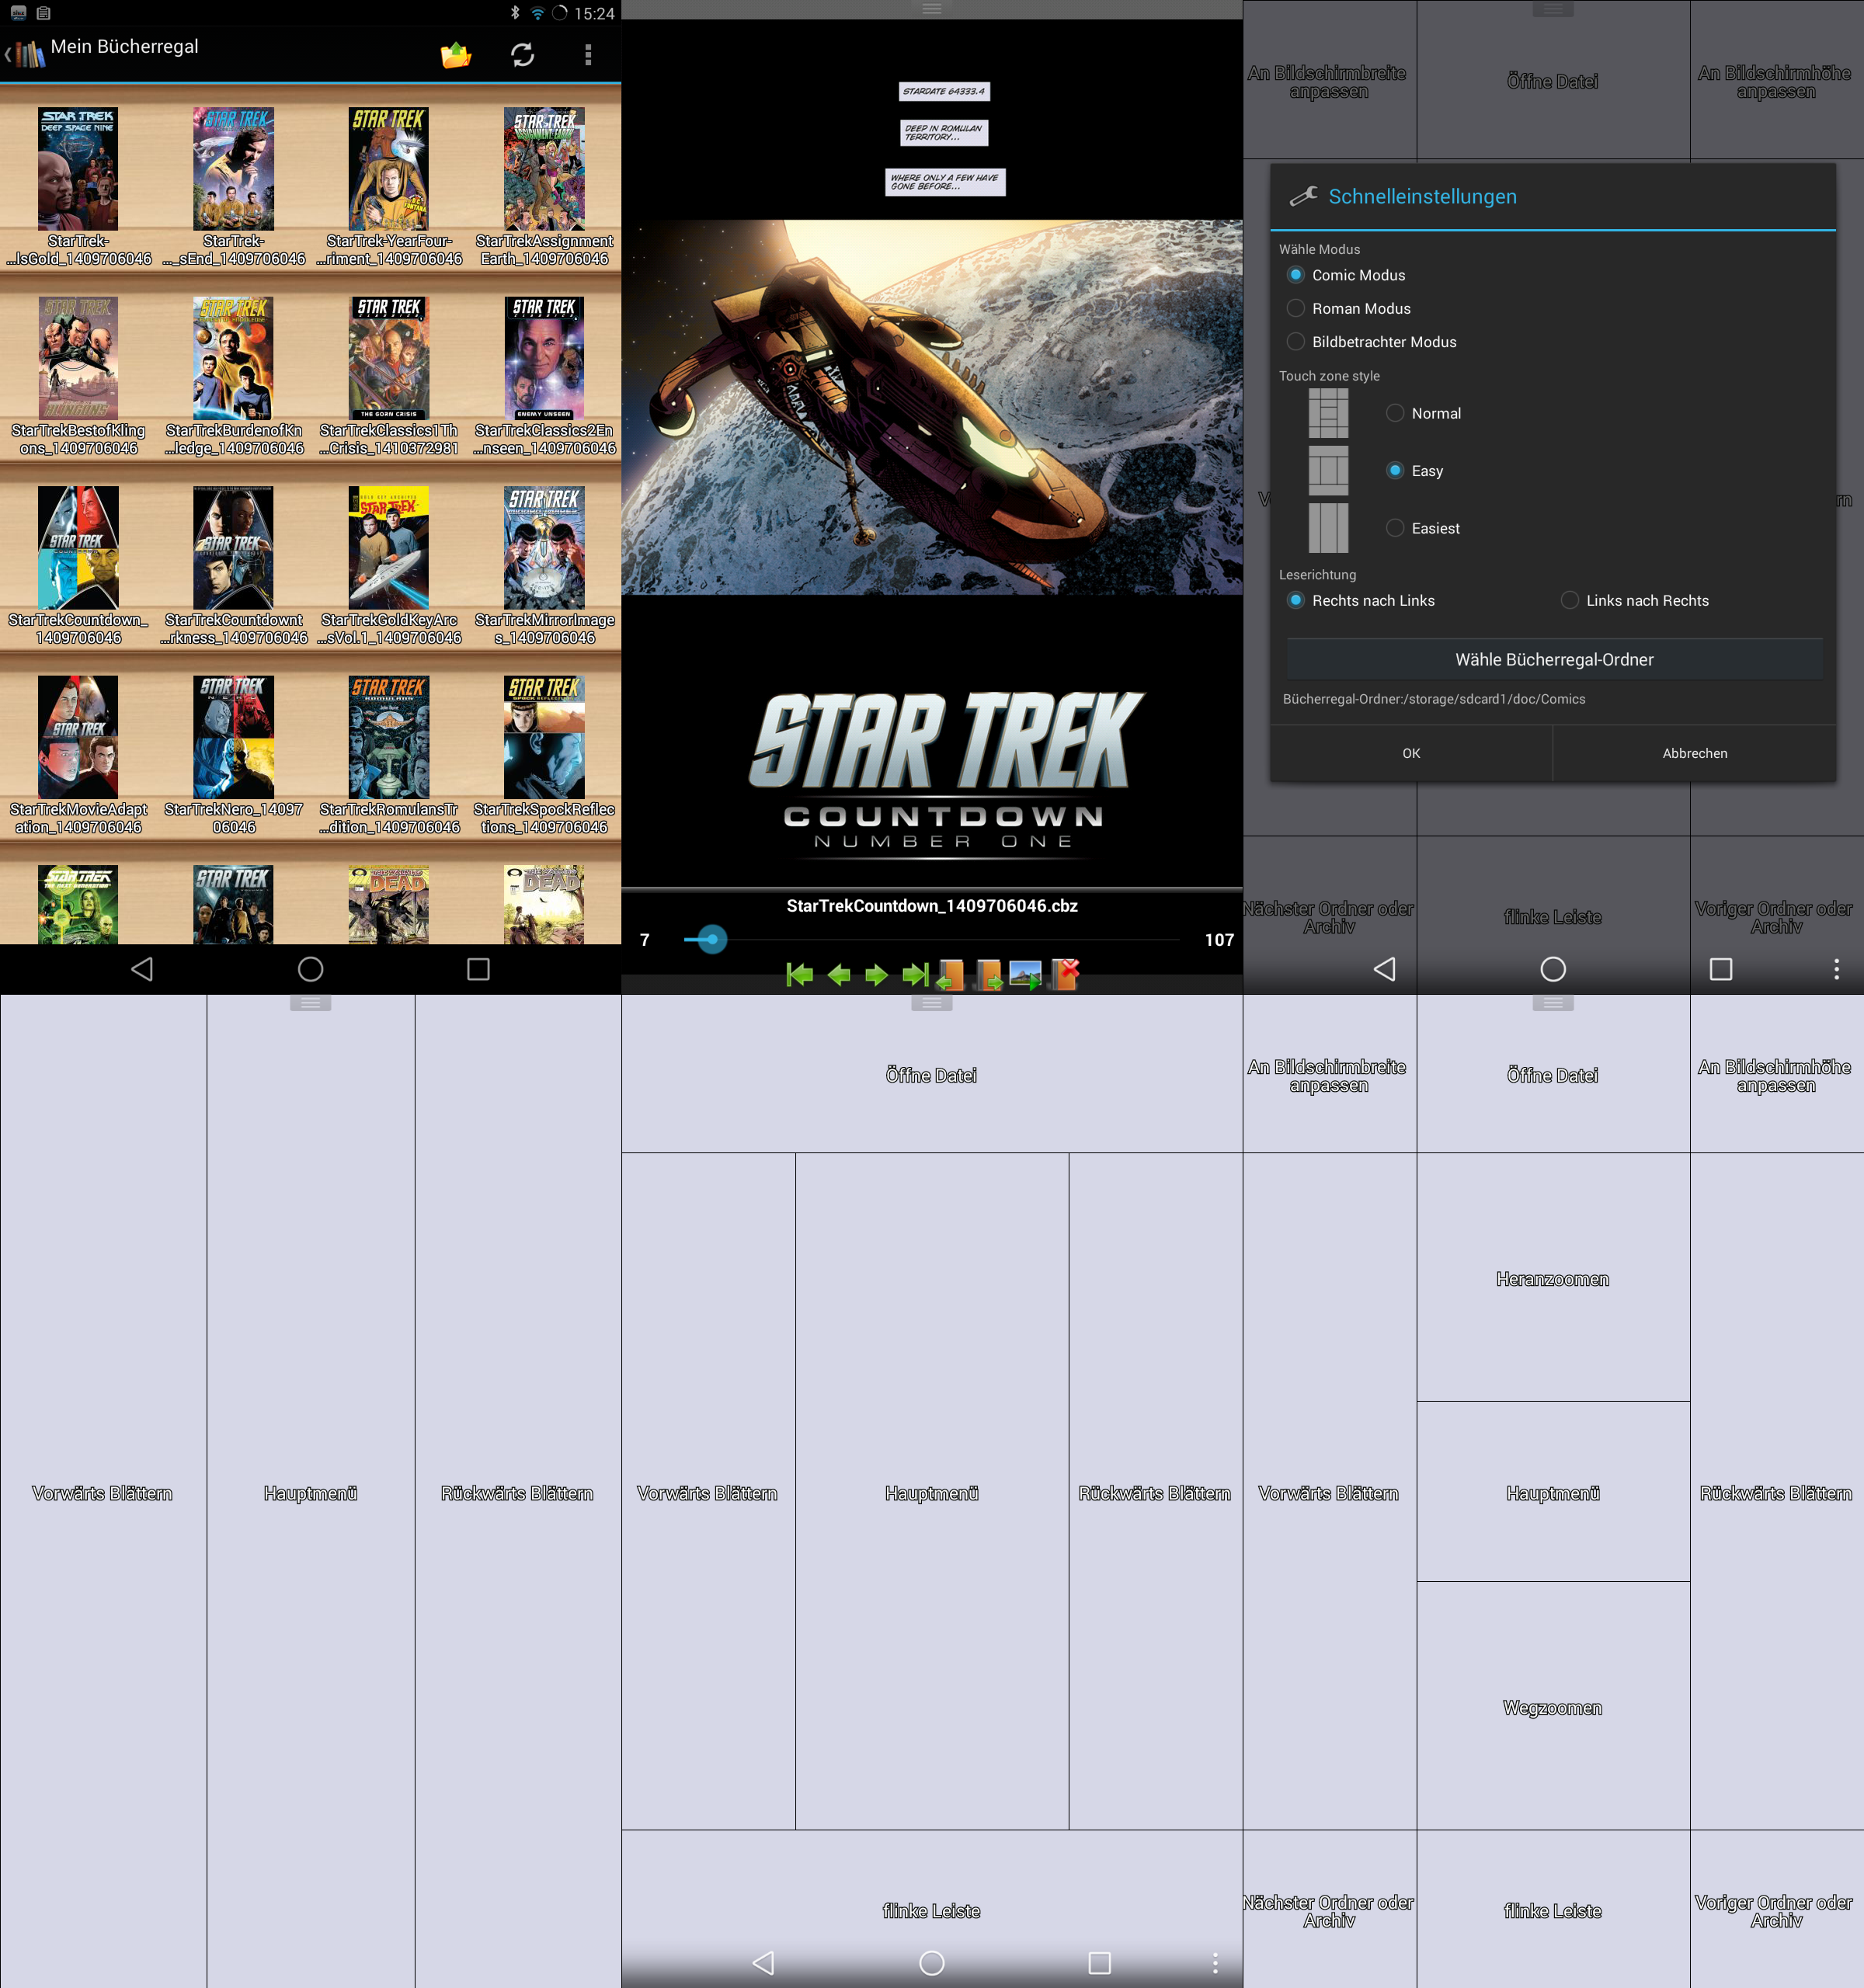Open the StarTrekCountdowntoDarkness comic

click(233, 547)
